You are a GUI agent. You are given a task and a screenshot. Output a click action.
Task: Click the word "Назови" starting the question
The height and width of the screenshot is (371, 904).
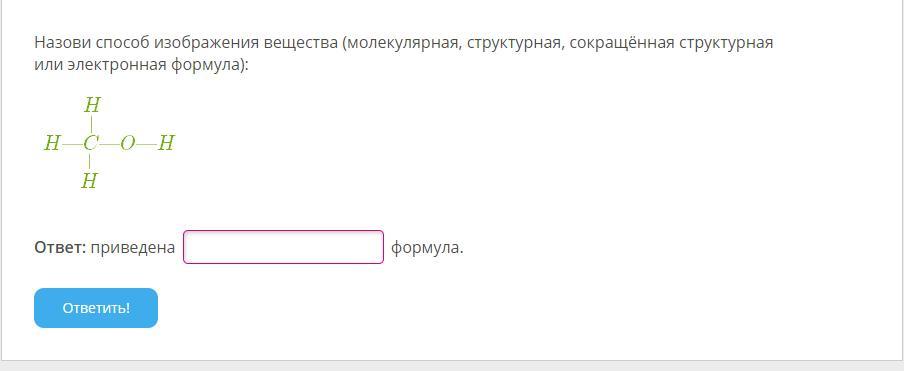[62, 43]
